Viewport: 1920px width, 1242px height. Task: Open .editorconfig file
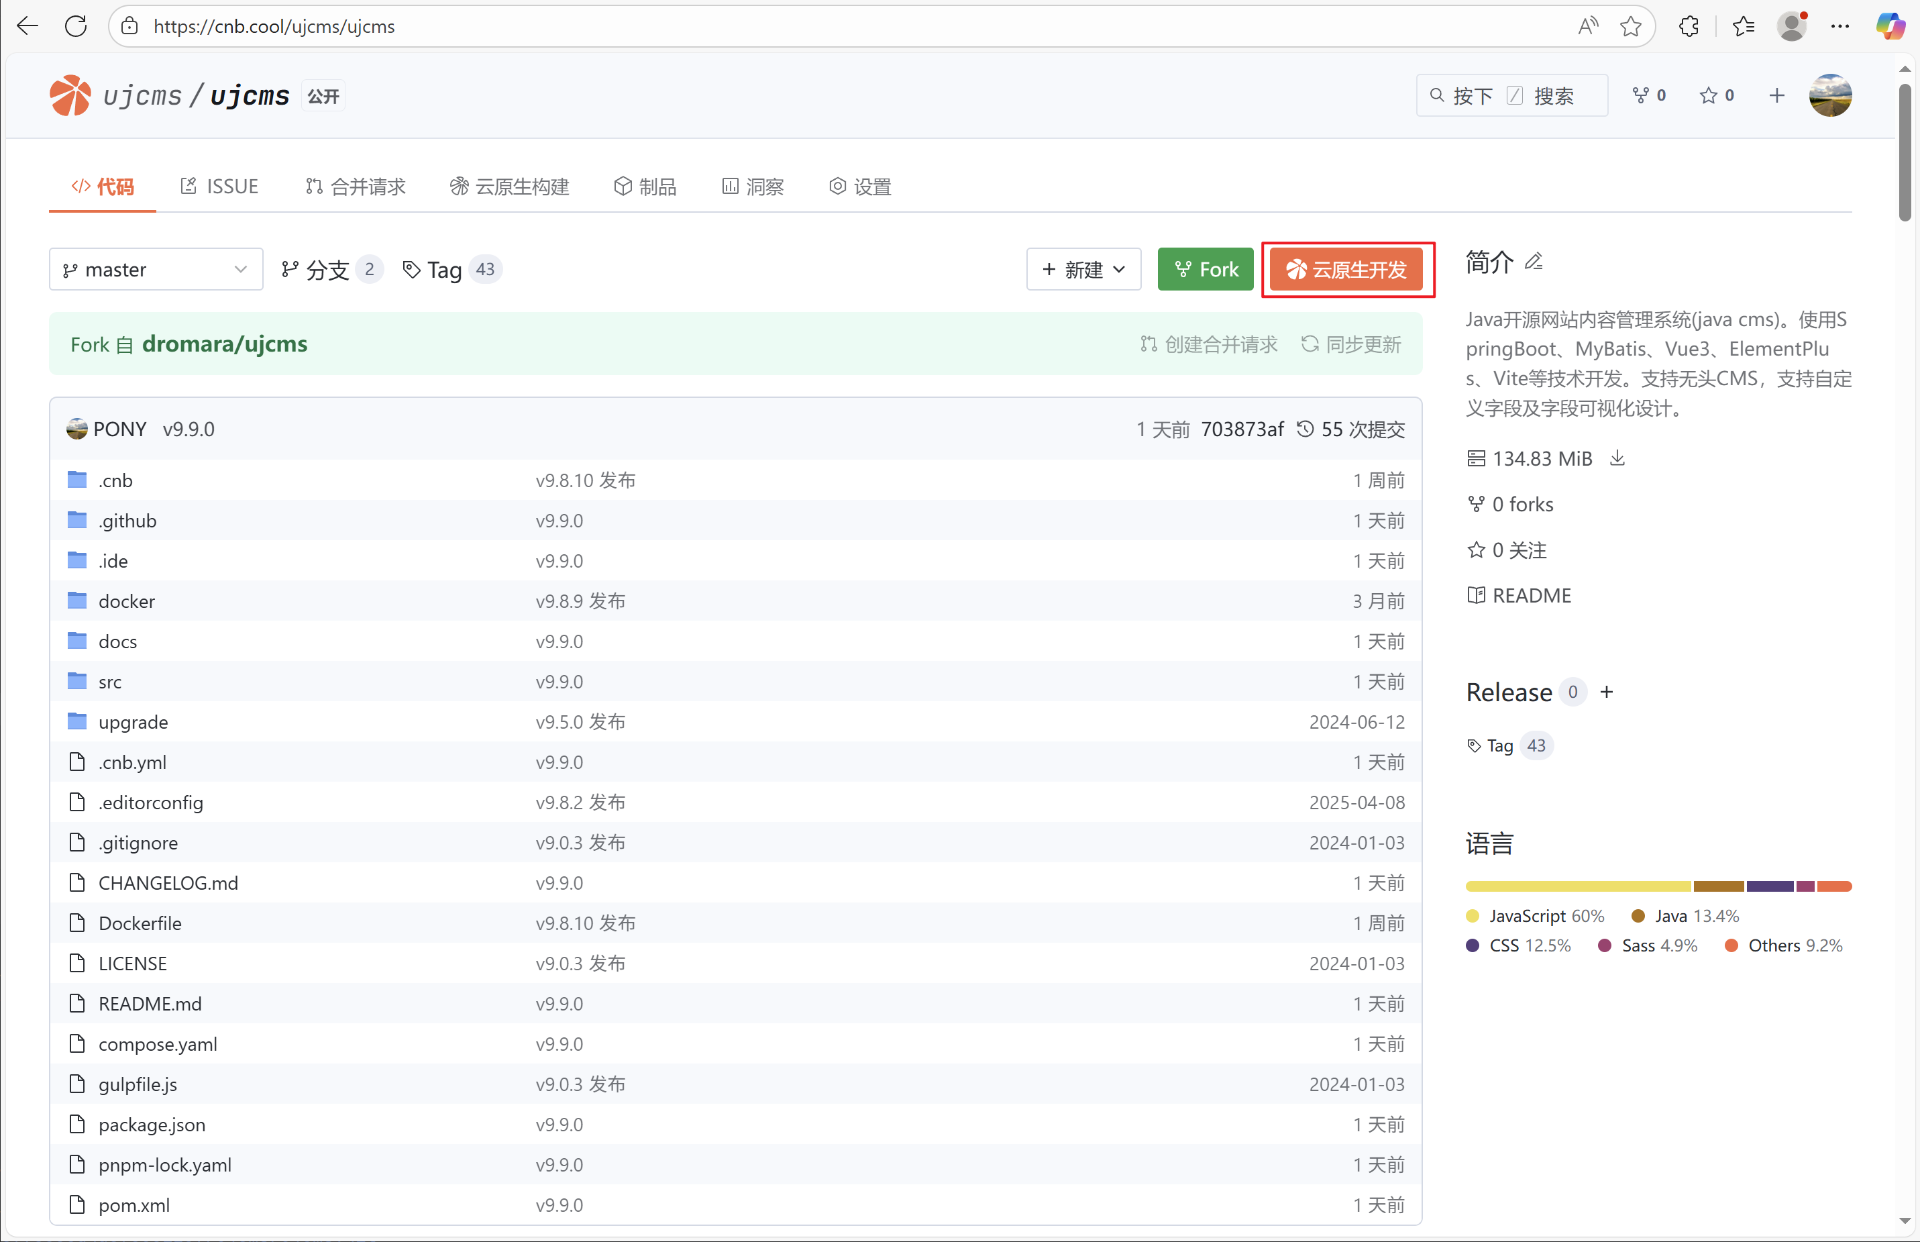pos(150,802)
